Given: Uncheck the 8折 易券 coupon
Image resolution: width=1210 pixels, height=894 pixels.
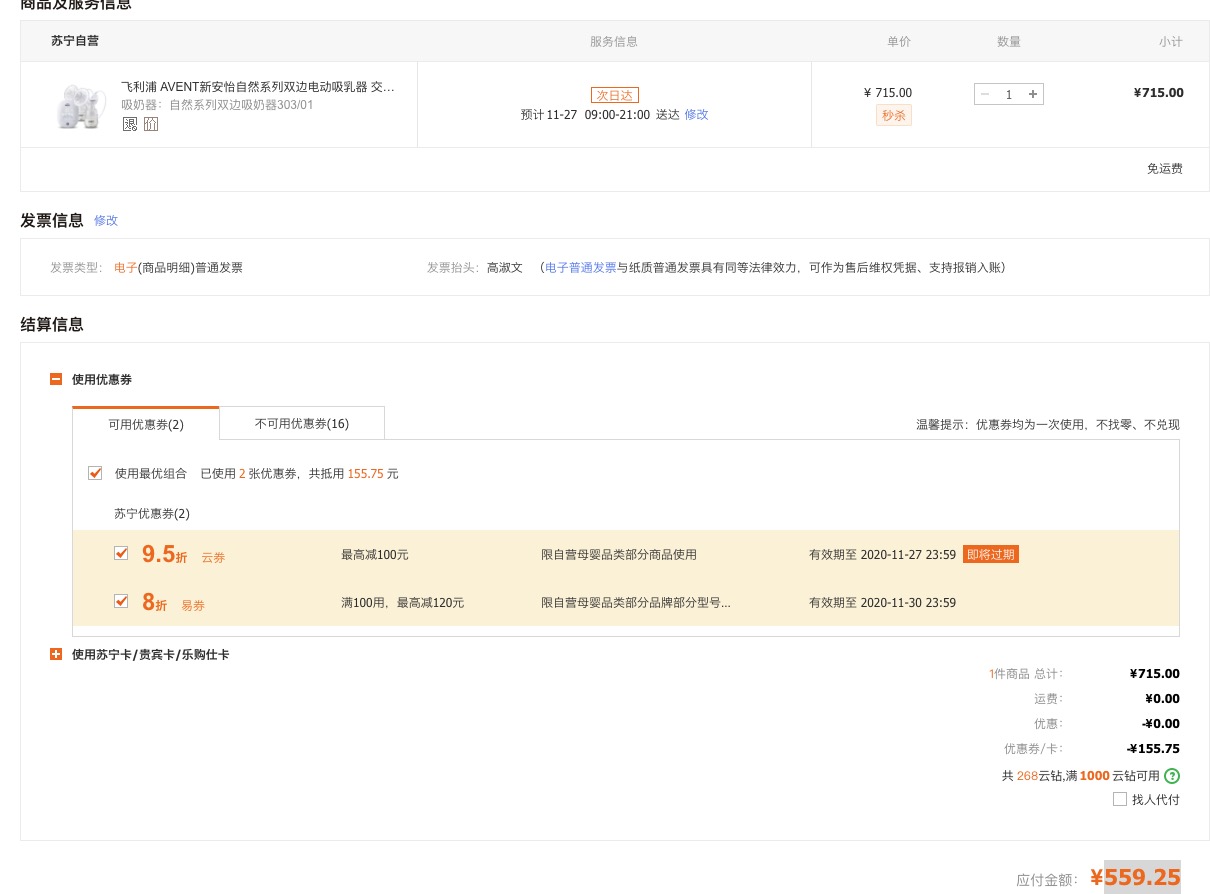Looking at the screenshot, I should click(121, 601).
